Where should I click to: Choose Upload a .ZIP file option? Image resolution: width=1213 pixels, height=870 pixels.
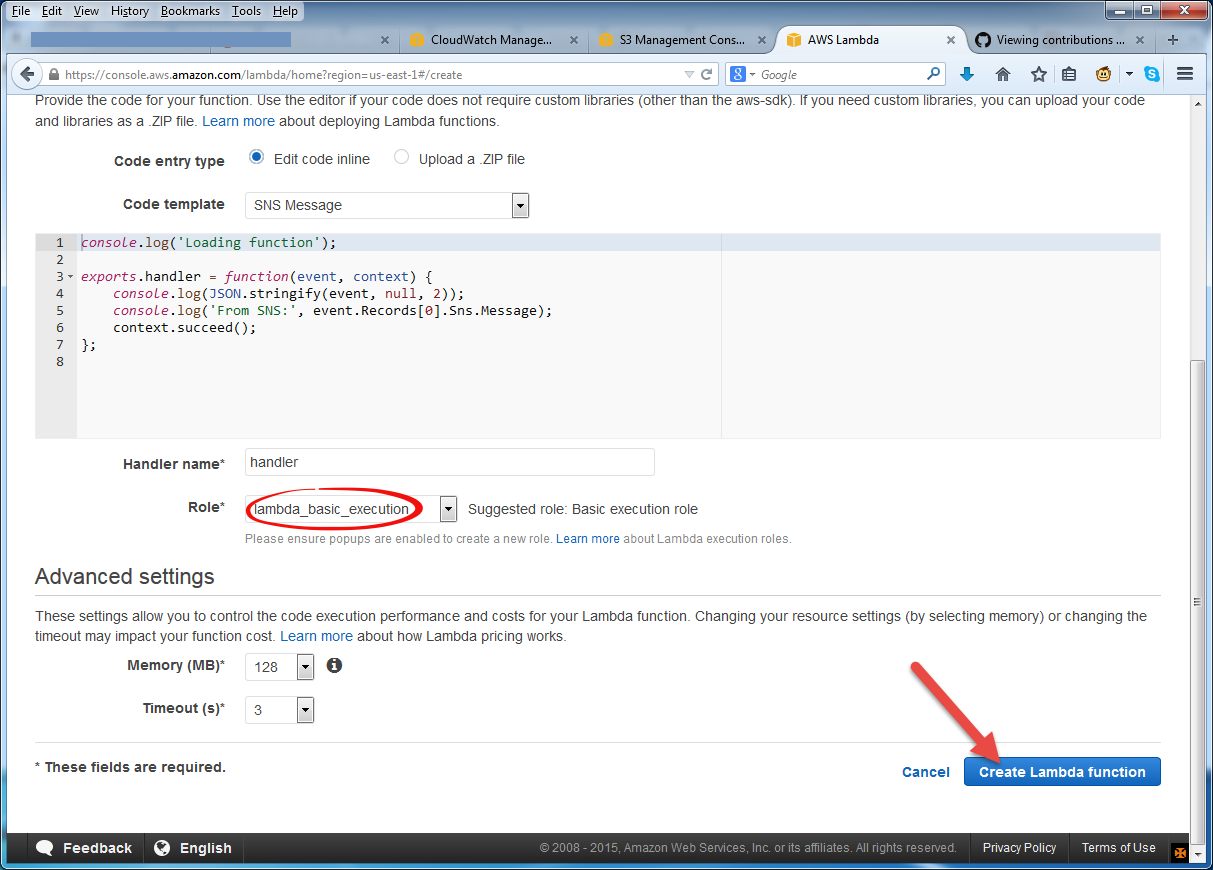pyautogui.click(x=399, y=158)
